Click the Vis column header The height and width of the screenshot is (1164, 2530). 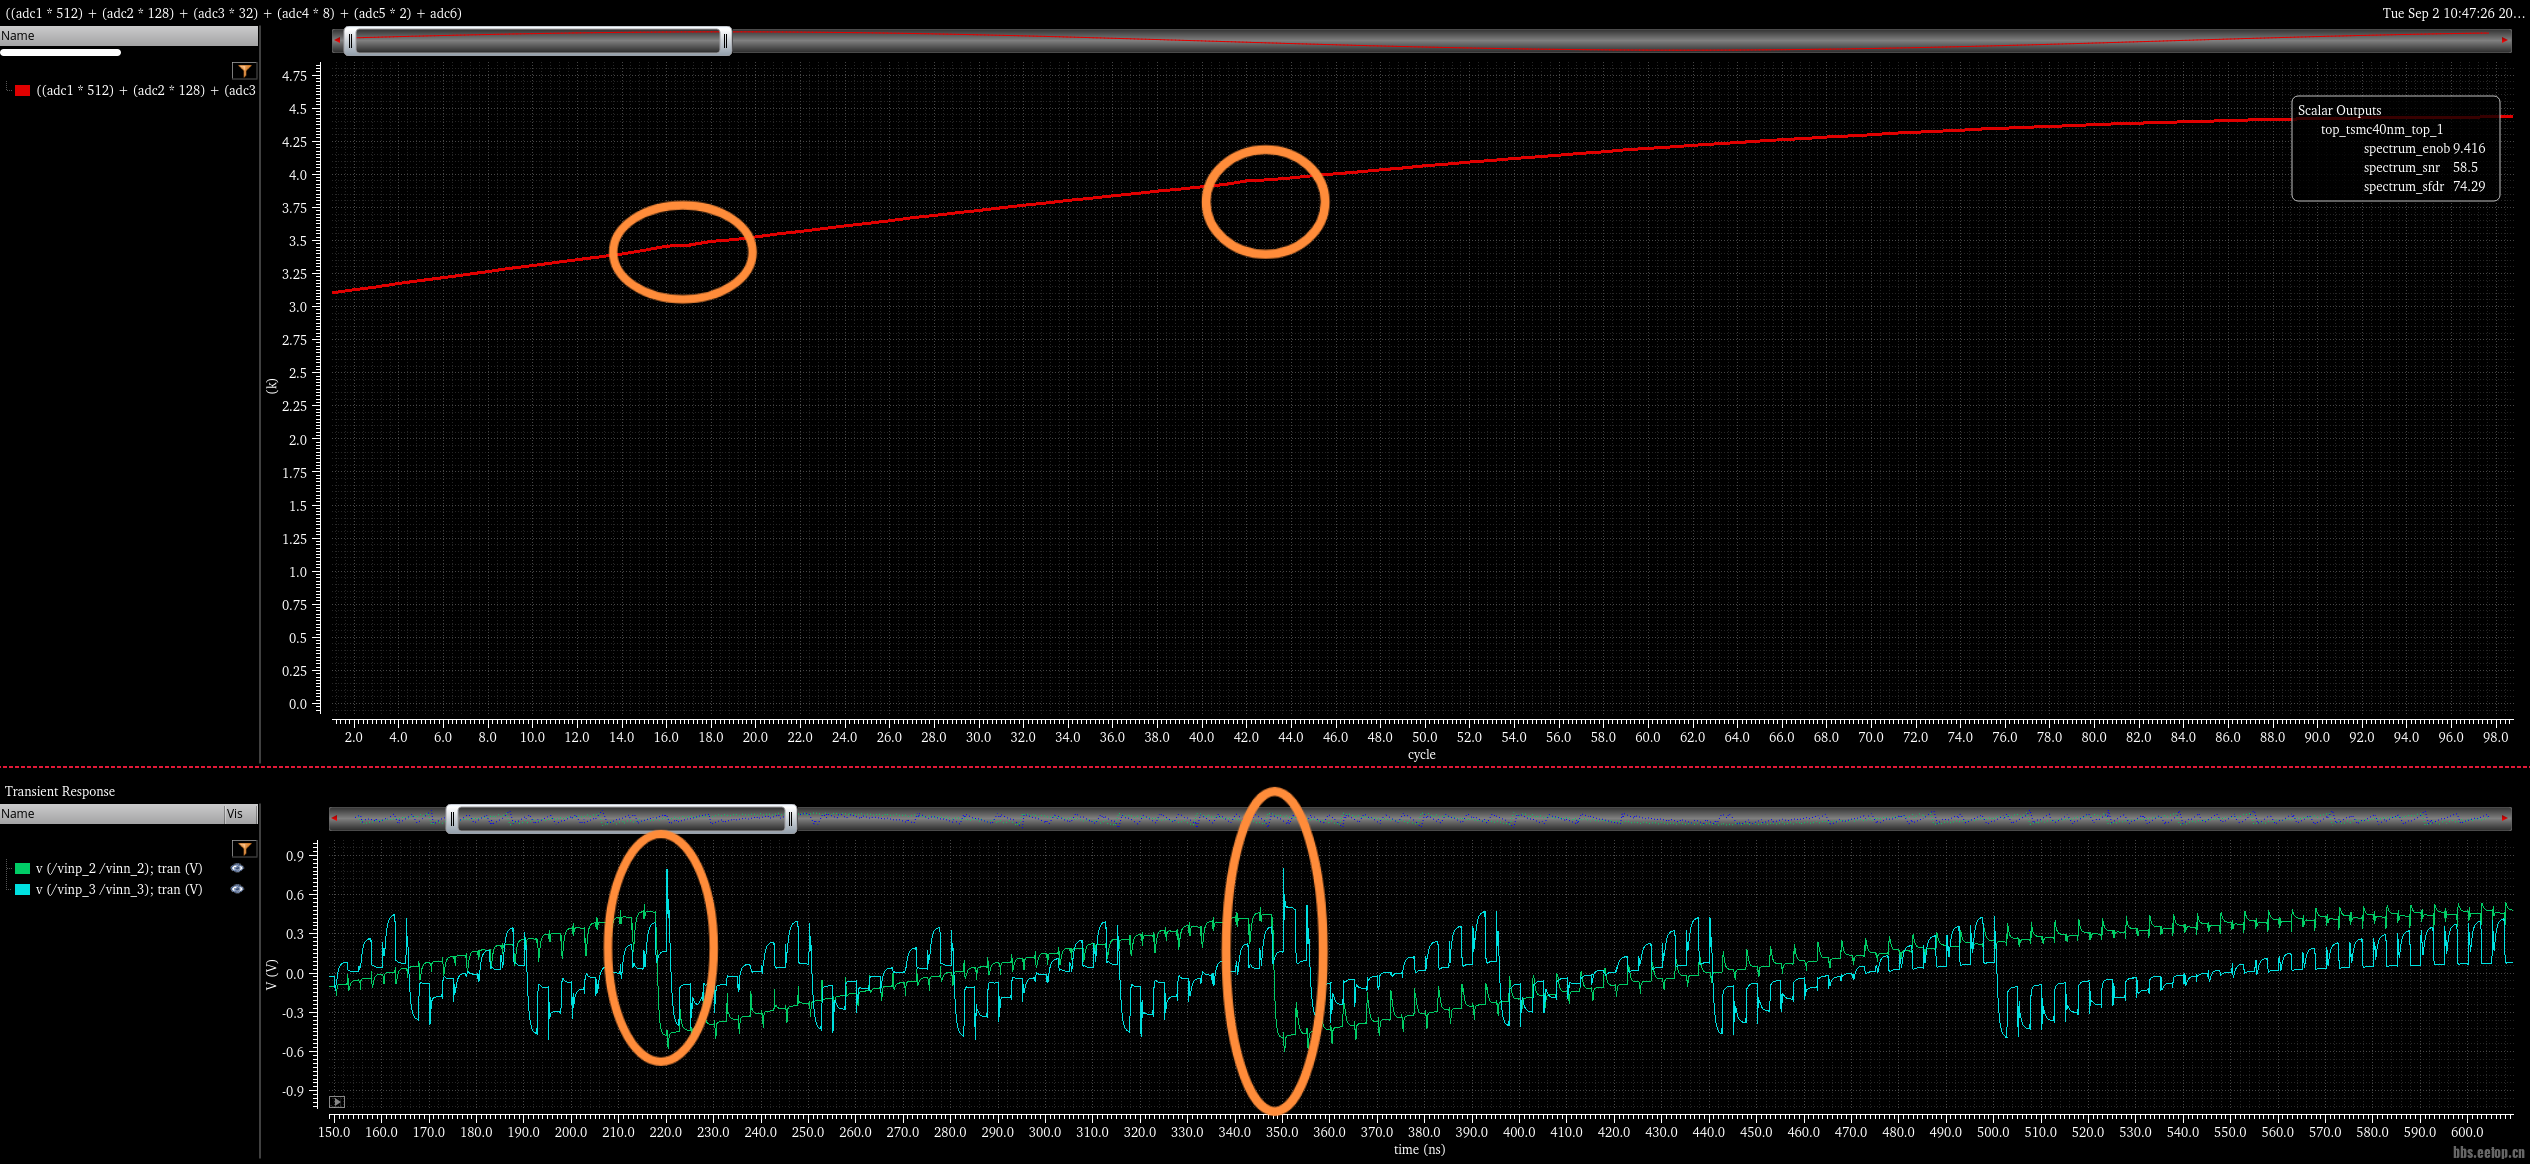pos(241,814)
